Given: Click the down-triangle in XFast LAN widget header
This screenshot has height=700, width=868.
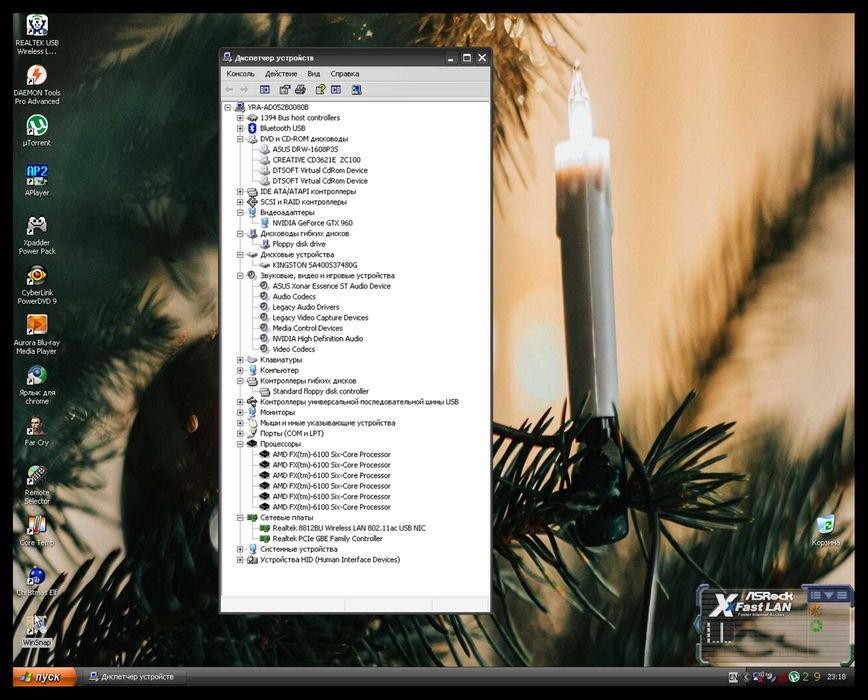Looking at the screenshot, I should (x=828, y=595).
